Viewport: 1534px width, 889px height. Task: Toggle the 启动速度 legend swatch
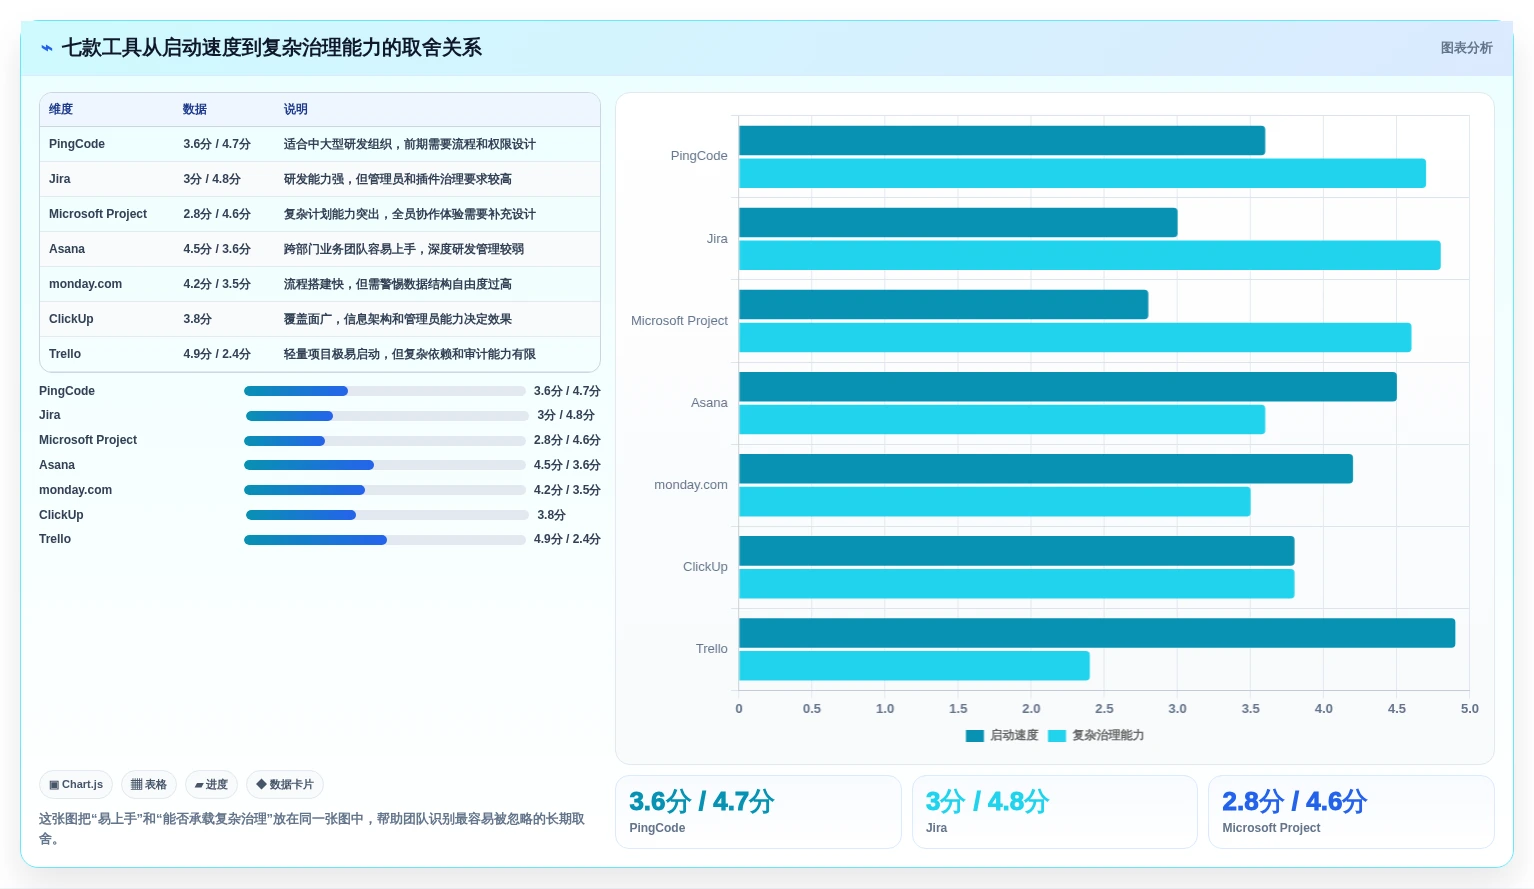tap(975, 736)
